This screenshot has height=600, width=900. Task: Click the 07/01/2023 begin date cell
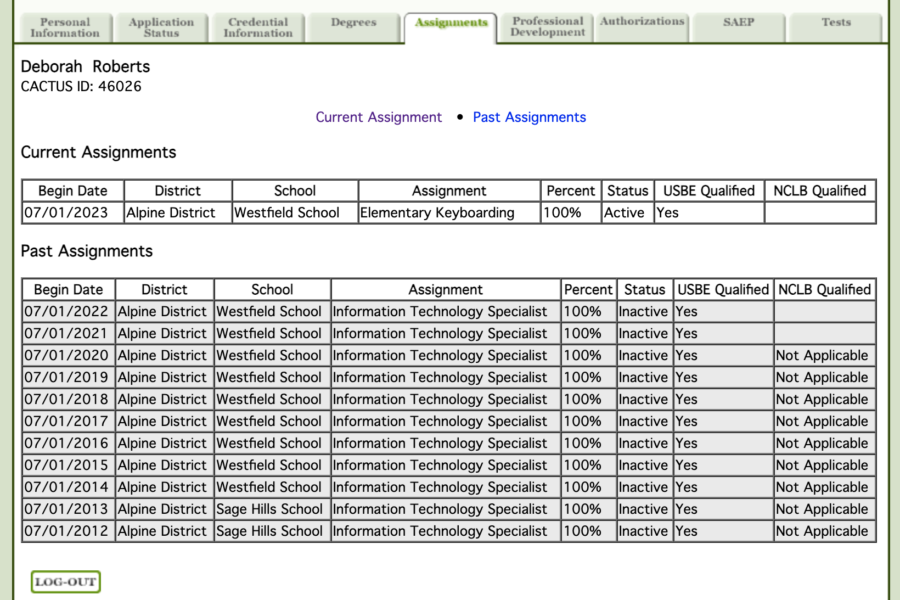coord(73,212)
